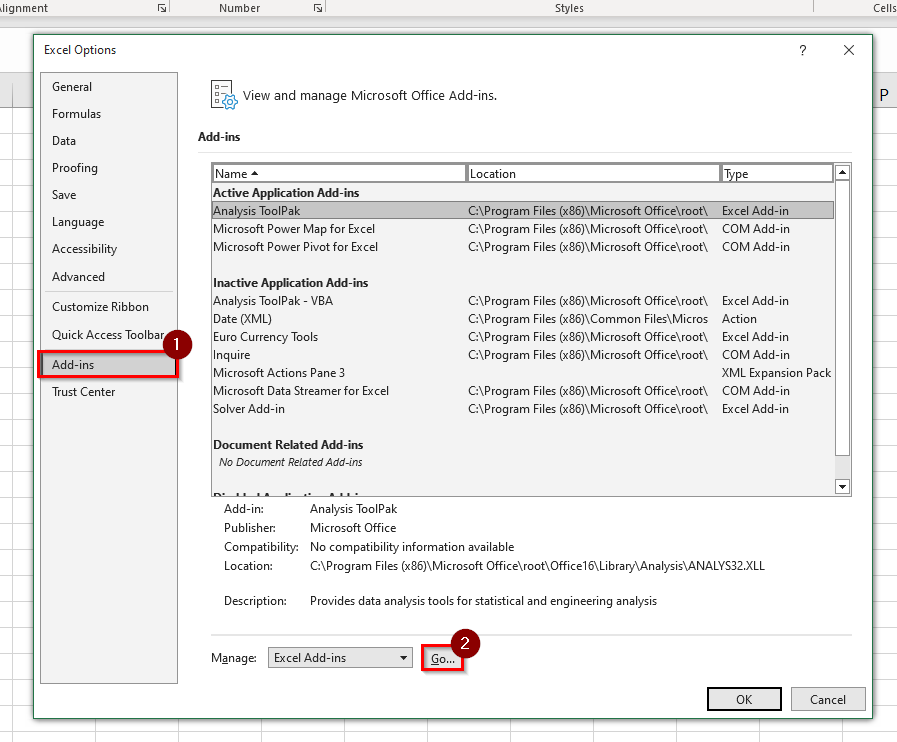The width and height of the screenshot is (897, 742).
Task: Open Quick Access Toolbar settings
Action: pyautogui.click(x=107, y=335)
